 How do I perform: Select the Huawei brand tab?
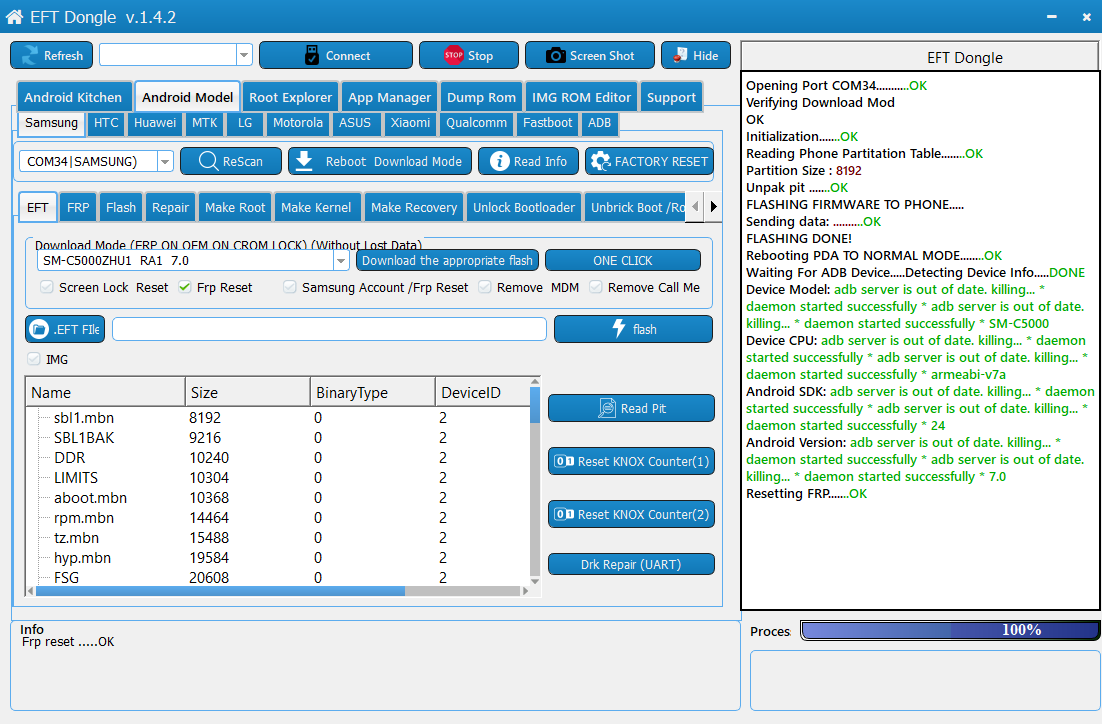pyautogui.click(x=155, y=123)
